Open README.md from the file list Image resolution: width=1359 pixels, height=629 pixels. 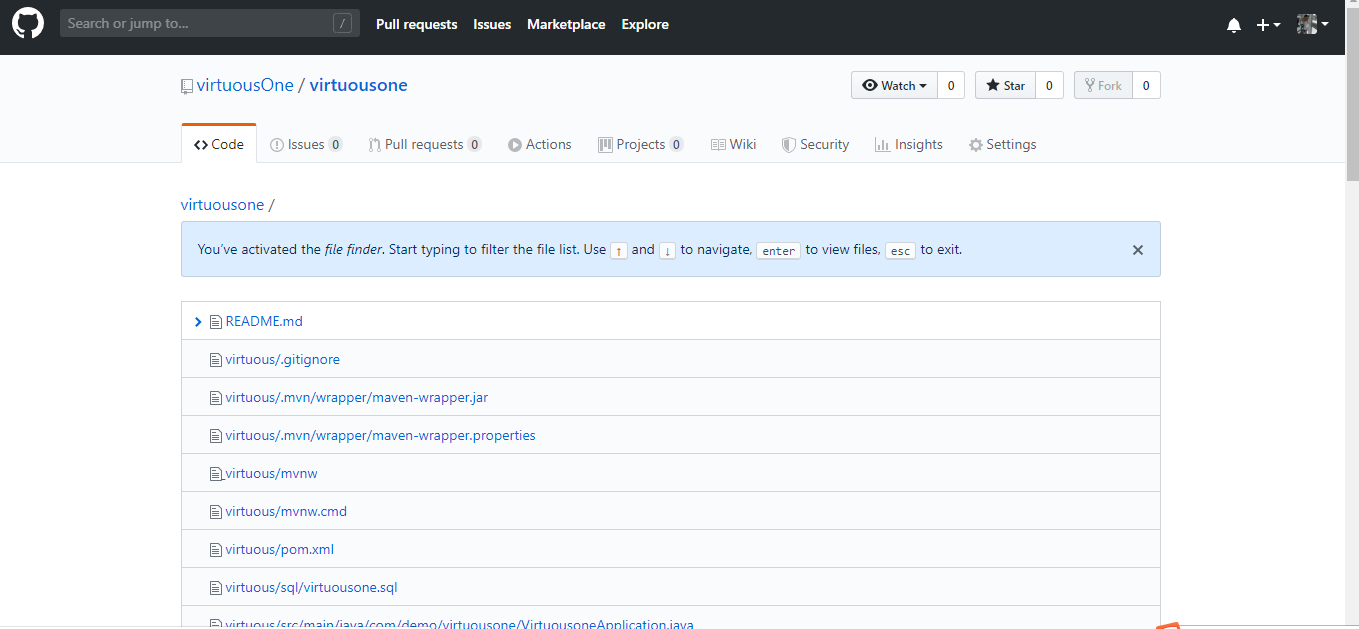pyautogui.click(x=264, y=321)
